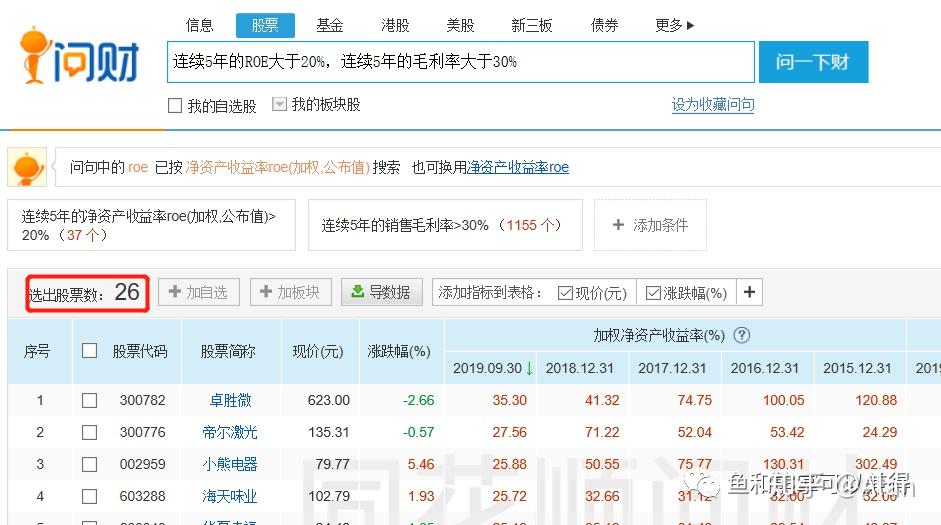941x525 pixels.
Task: Open the 基金 tab
Action: 330,25
